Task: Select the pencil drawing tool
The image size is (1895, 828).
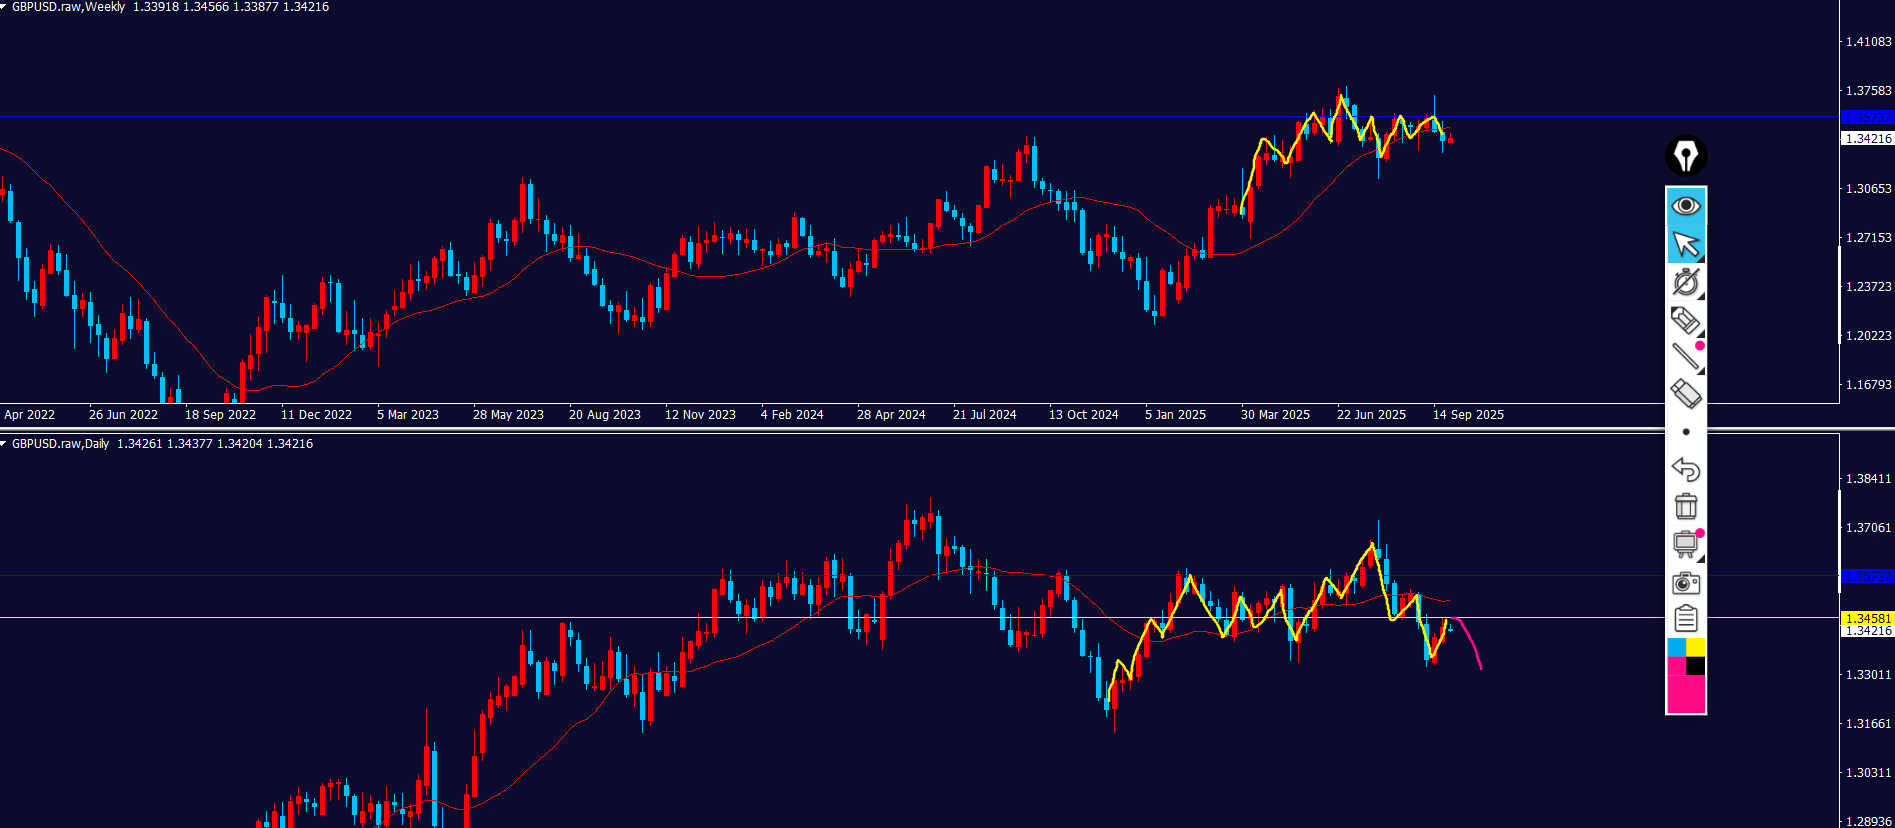Action: coord(1685,320)
